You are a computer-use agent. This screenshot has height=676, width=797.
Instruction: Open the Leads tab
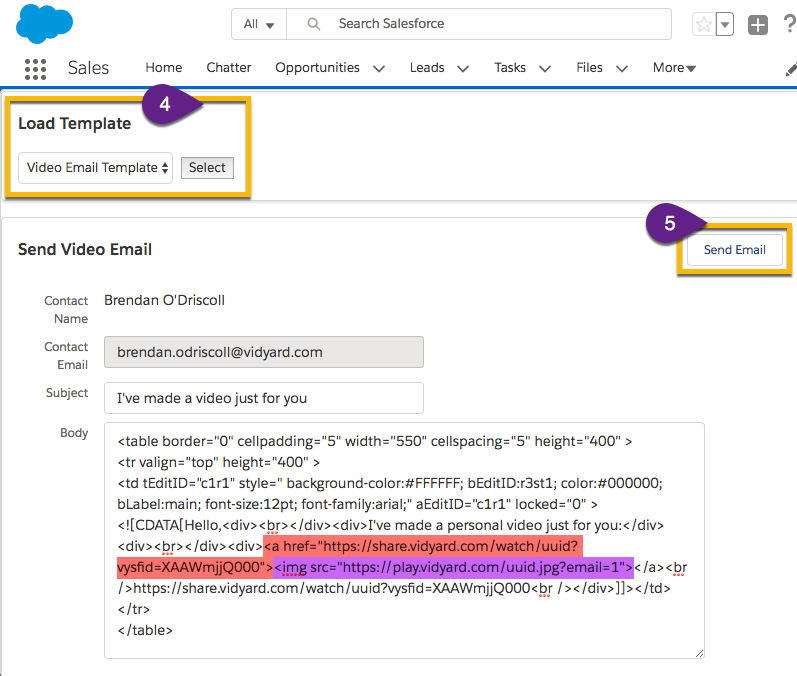[427, 68]
